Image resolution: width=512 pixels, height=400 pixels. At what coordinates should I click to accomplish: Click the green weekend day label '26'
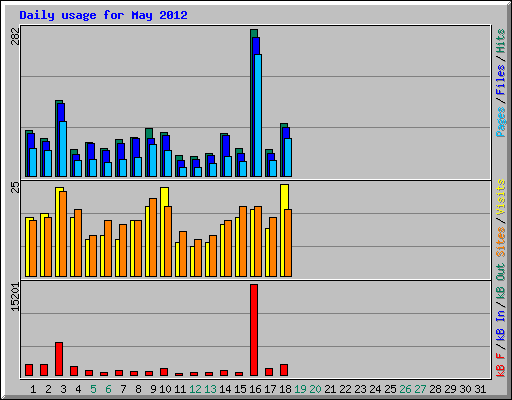pyautogui.click(x=405, y=389)
